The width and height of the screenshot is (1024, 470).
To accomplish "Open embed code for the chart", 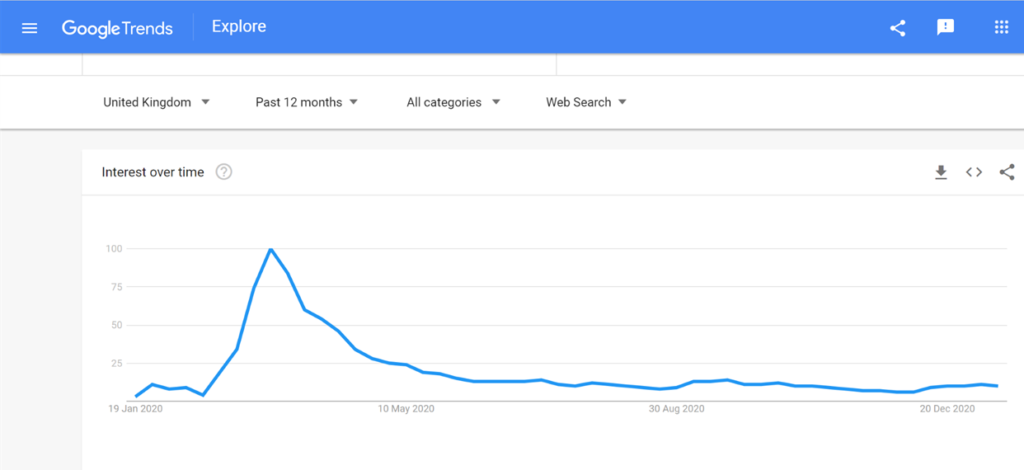I will [974, 172].
